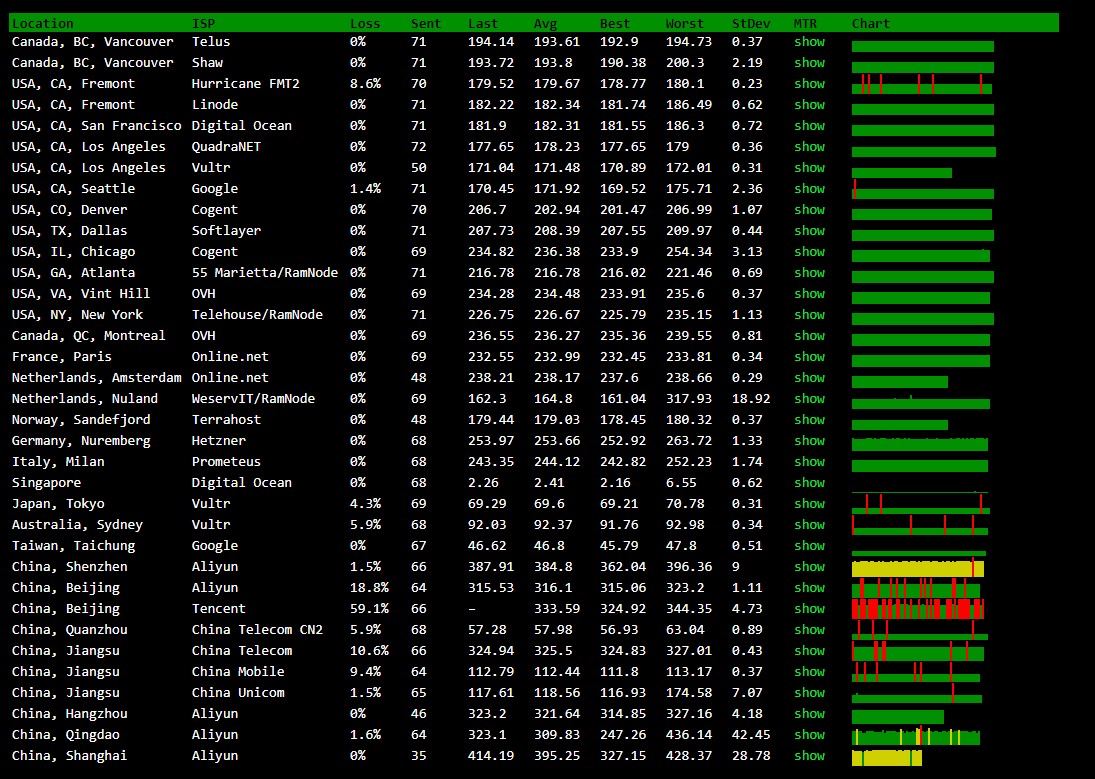Click the Best column header
The width and height of the screenshot is (1095, 779).
(x=615, y=23)
